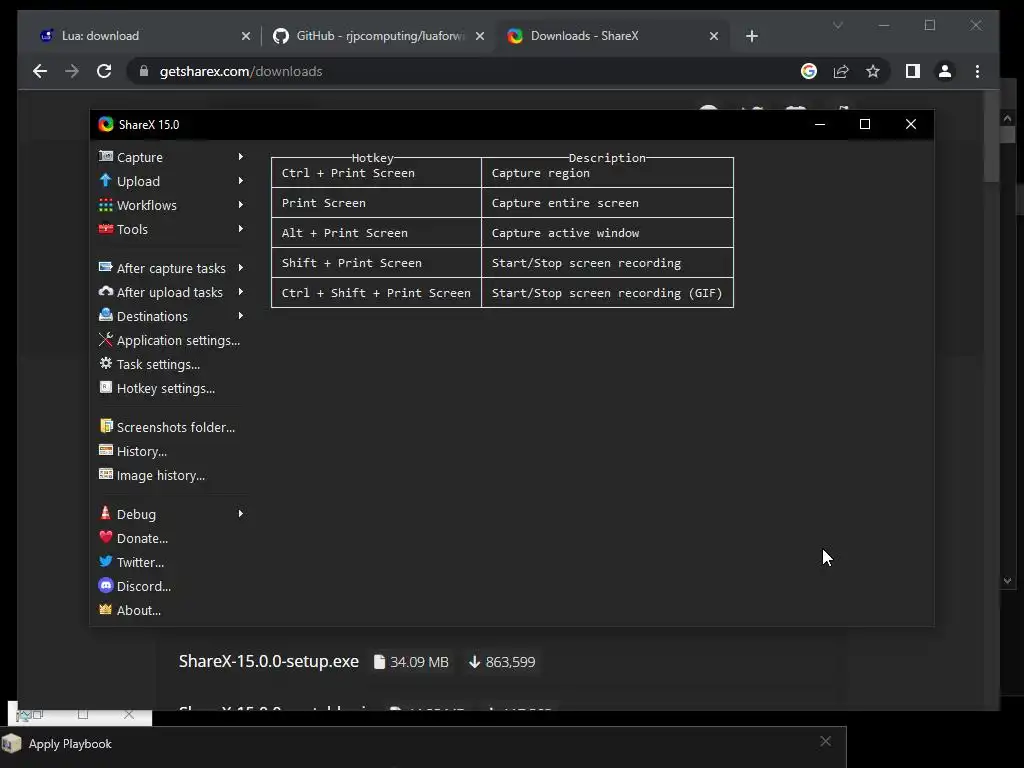This screenshot has height=768, width=1024.
Task: Switch to the GitHub rjpcomputing tab
Action: [379, 36]
